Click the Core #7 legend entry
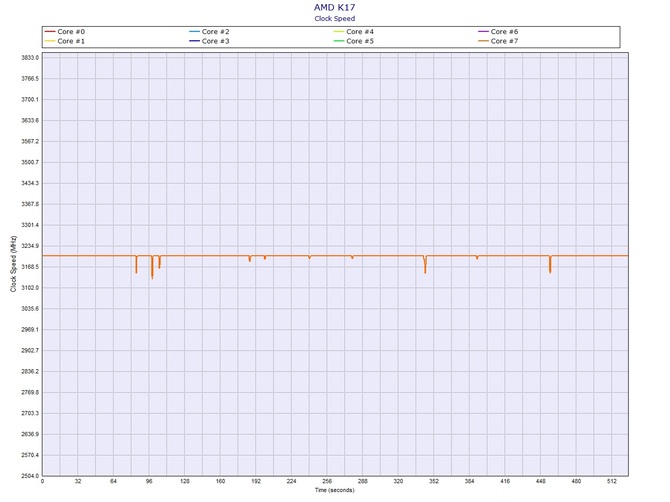Viewport: 670px width, 502px height. point(498,41)
